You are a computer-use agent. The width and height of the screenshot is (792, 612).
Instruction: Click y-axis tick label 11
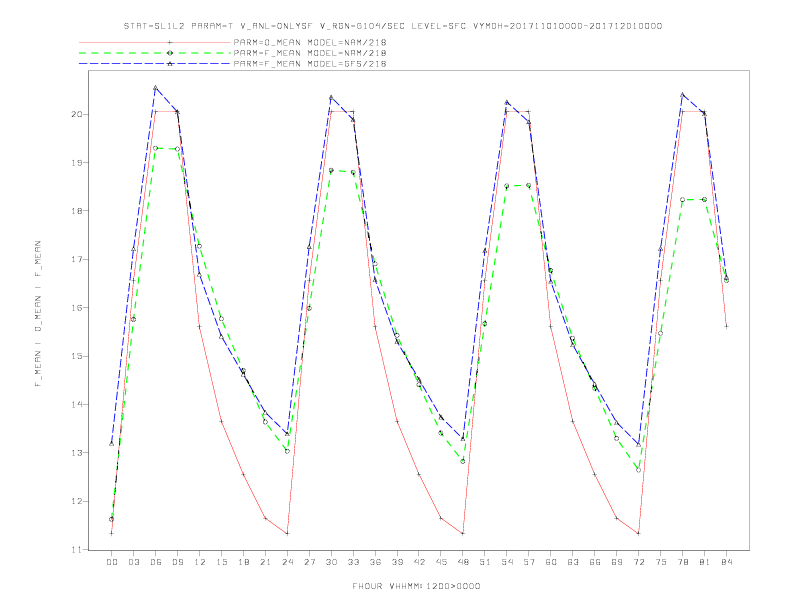77,549
